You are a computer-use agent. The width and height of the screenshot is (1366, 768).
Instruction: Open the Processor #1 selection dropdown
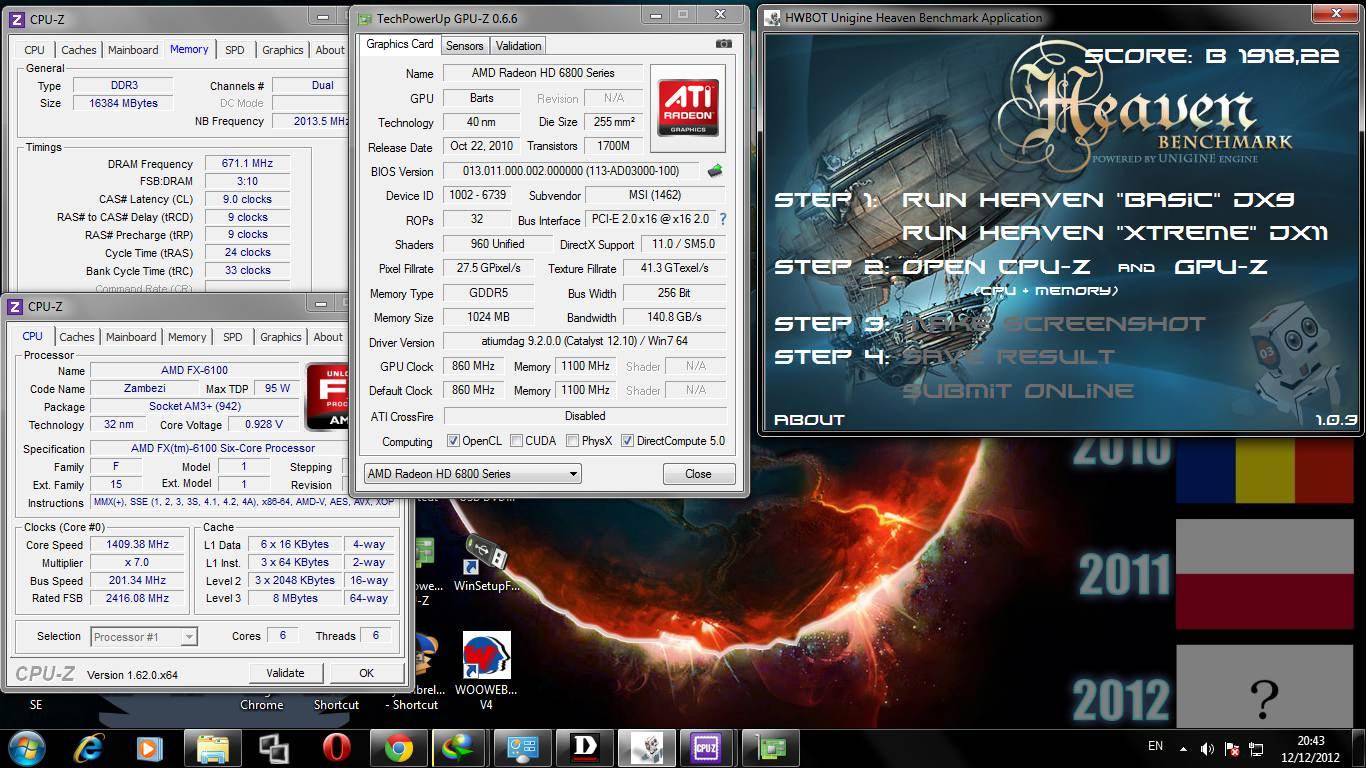(x=144, y=637)
